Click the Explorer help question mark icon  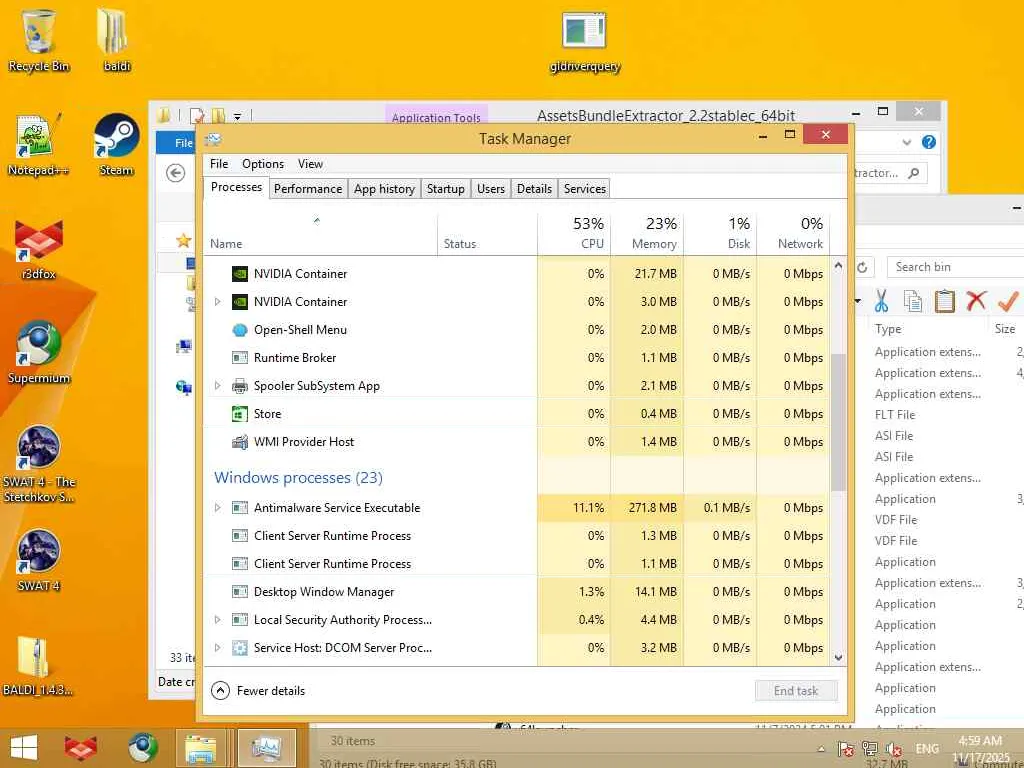point(929,142)
